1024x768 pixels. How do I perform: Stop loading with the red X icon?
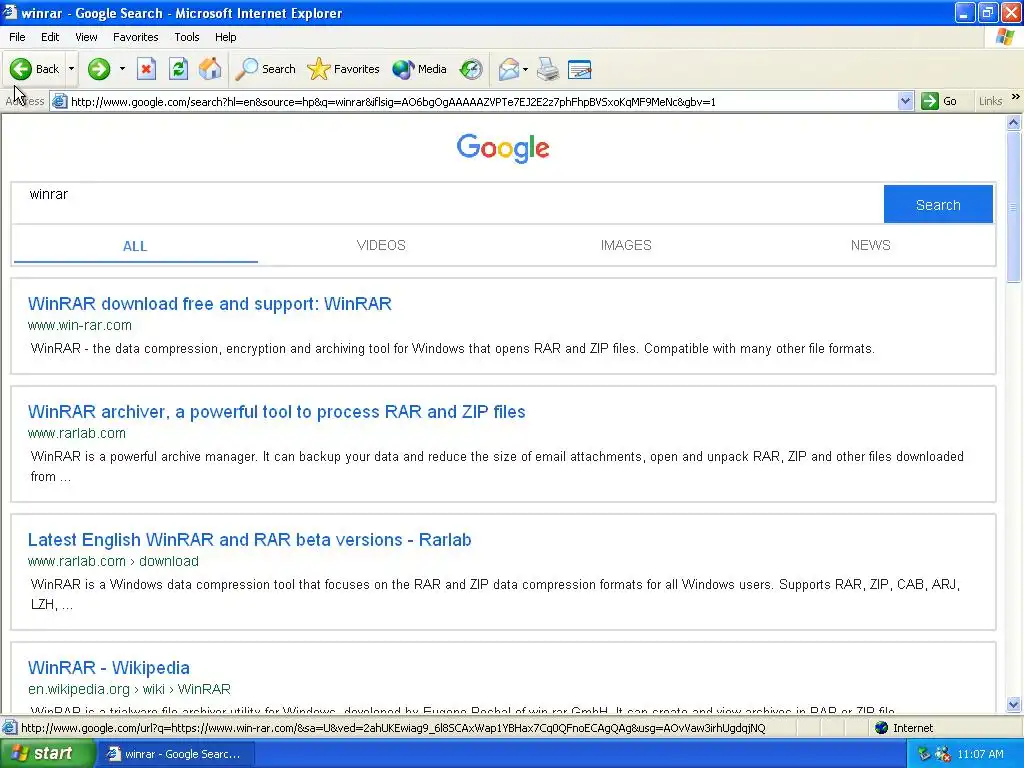click(x=146, y=69)
